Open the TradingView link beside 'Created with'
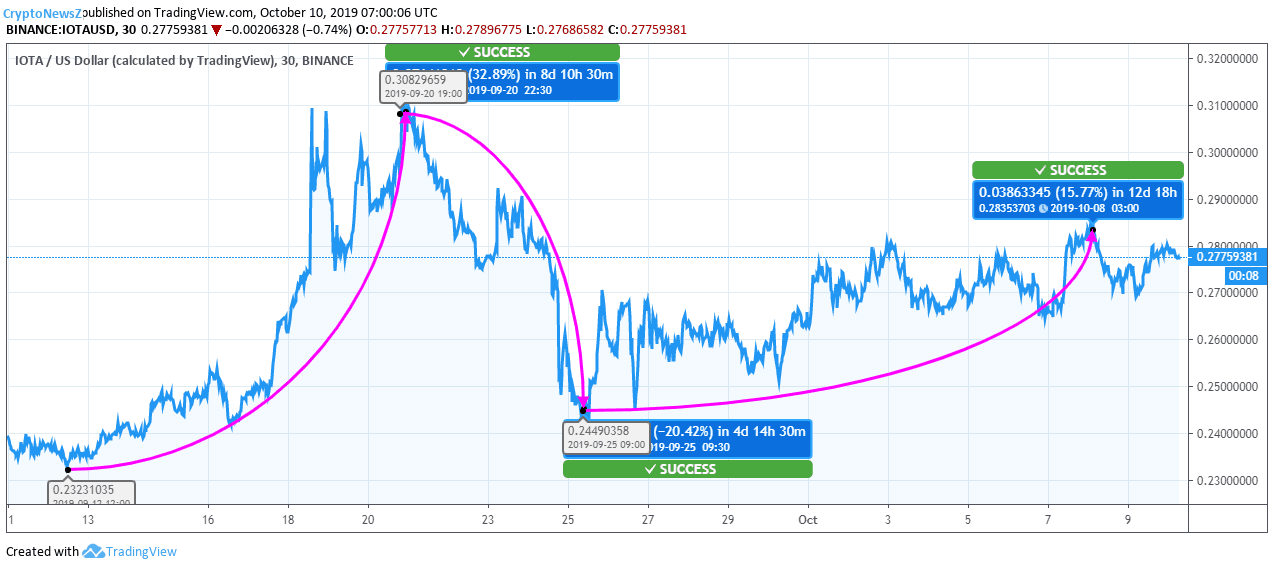This screenshot has height=569, width=1274. (x=142, y=551)
